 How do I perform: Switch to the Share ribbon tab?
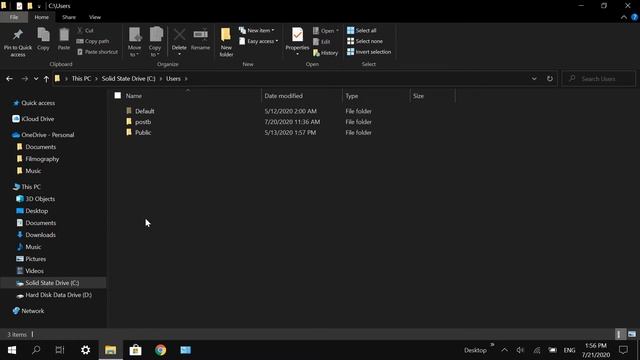click(69, 17)
